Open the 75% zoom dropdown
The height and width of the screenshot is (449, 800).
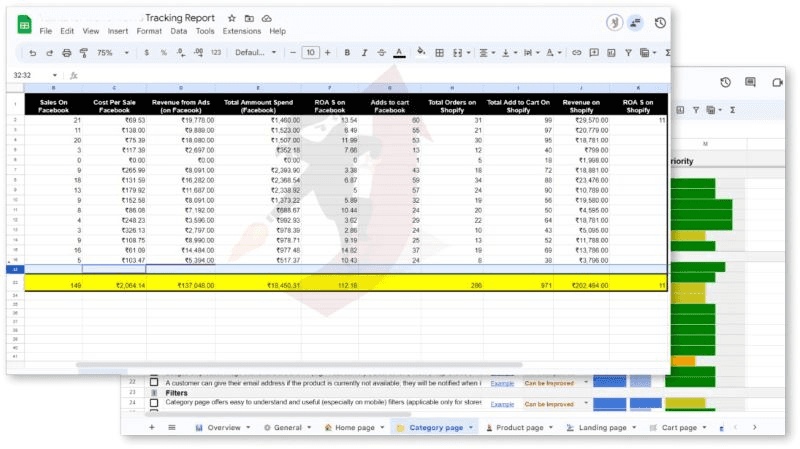(x=112, y=53)
